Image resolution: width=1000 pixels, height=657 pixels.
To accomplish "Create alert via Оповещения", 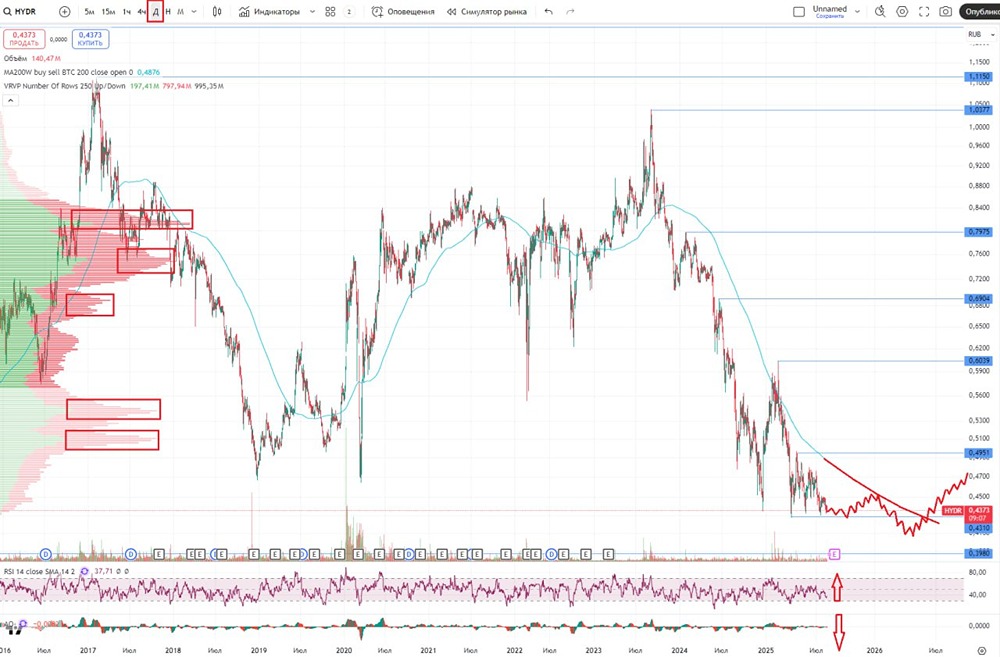I will pos(403,11).
